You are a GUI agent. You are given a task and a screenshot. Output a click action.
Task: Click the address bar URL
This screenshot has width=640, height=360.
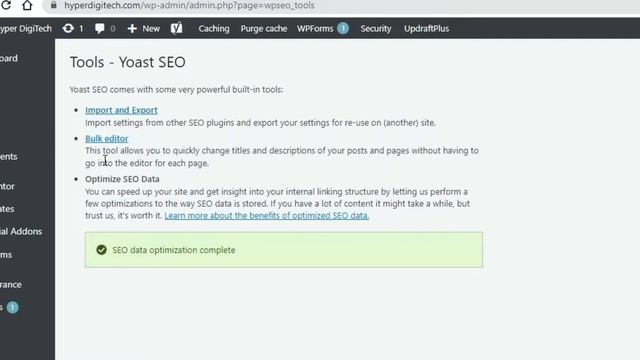coord(189,5)
